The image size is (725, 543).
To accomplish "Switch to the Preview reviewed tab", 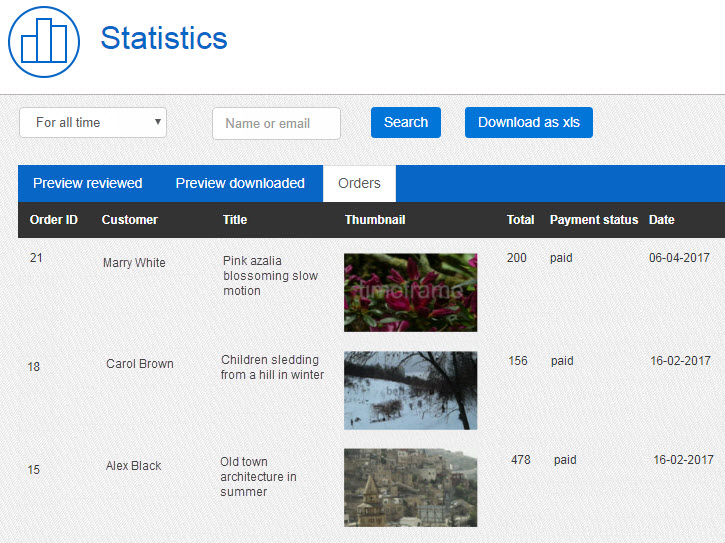I will click(x=88, y=183).
